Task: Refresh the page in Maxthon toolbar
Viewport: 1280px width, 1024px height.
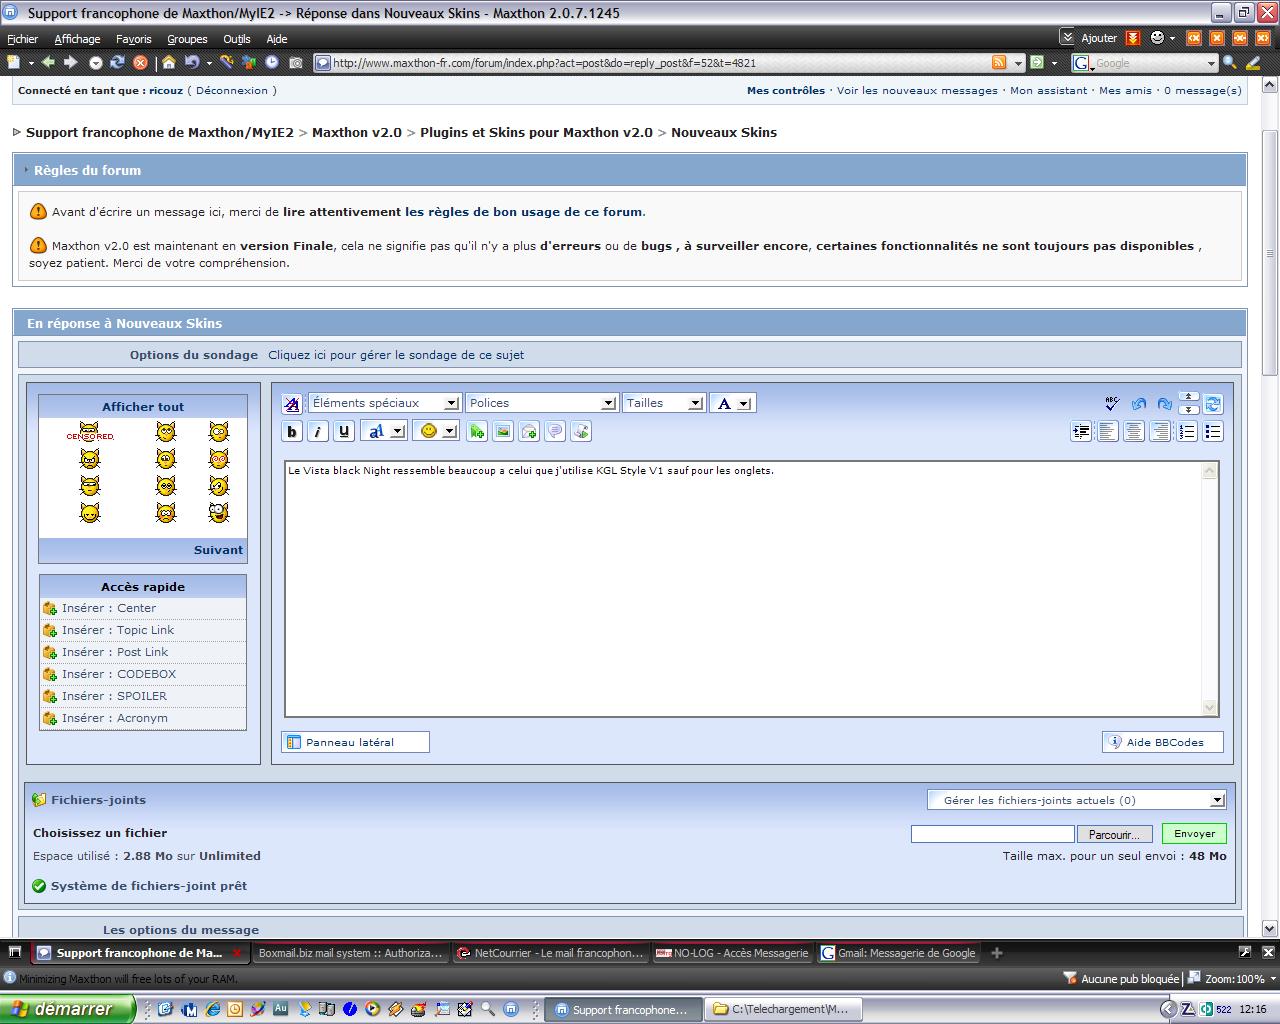Action: pyautogui.click(x=117, y=62)
